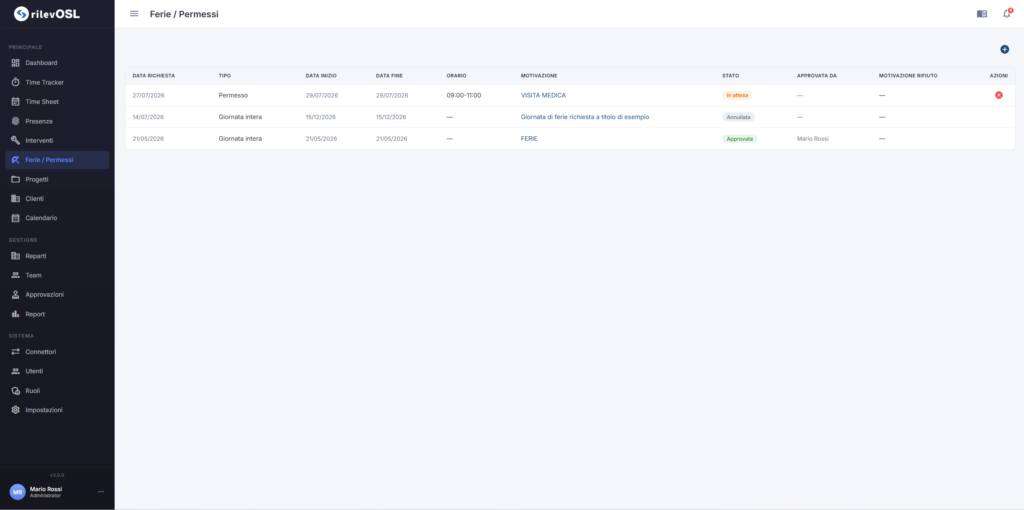Click the rilevOSL logo
This screenshot has width=1024, height=510.
click(x=47, y=14)
